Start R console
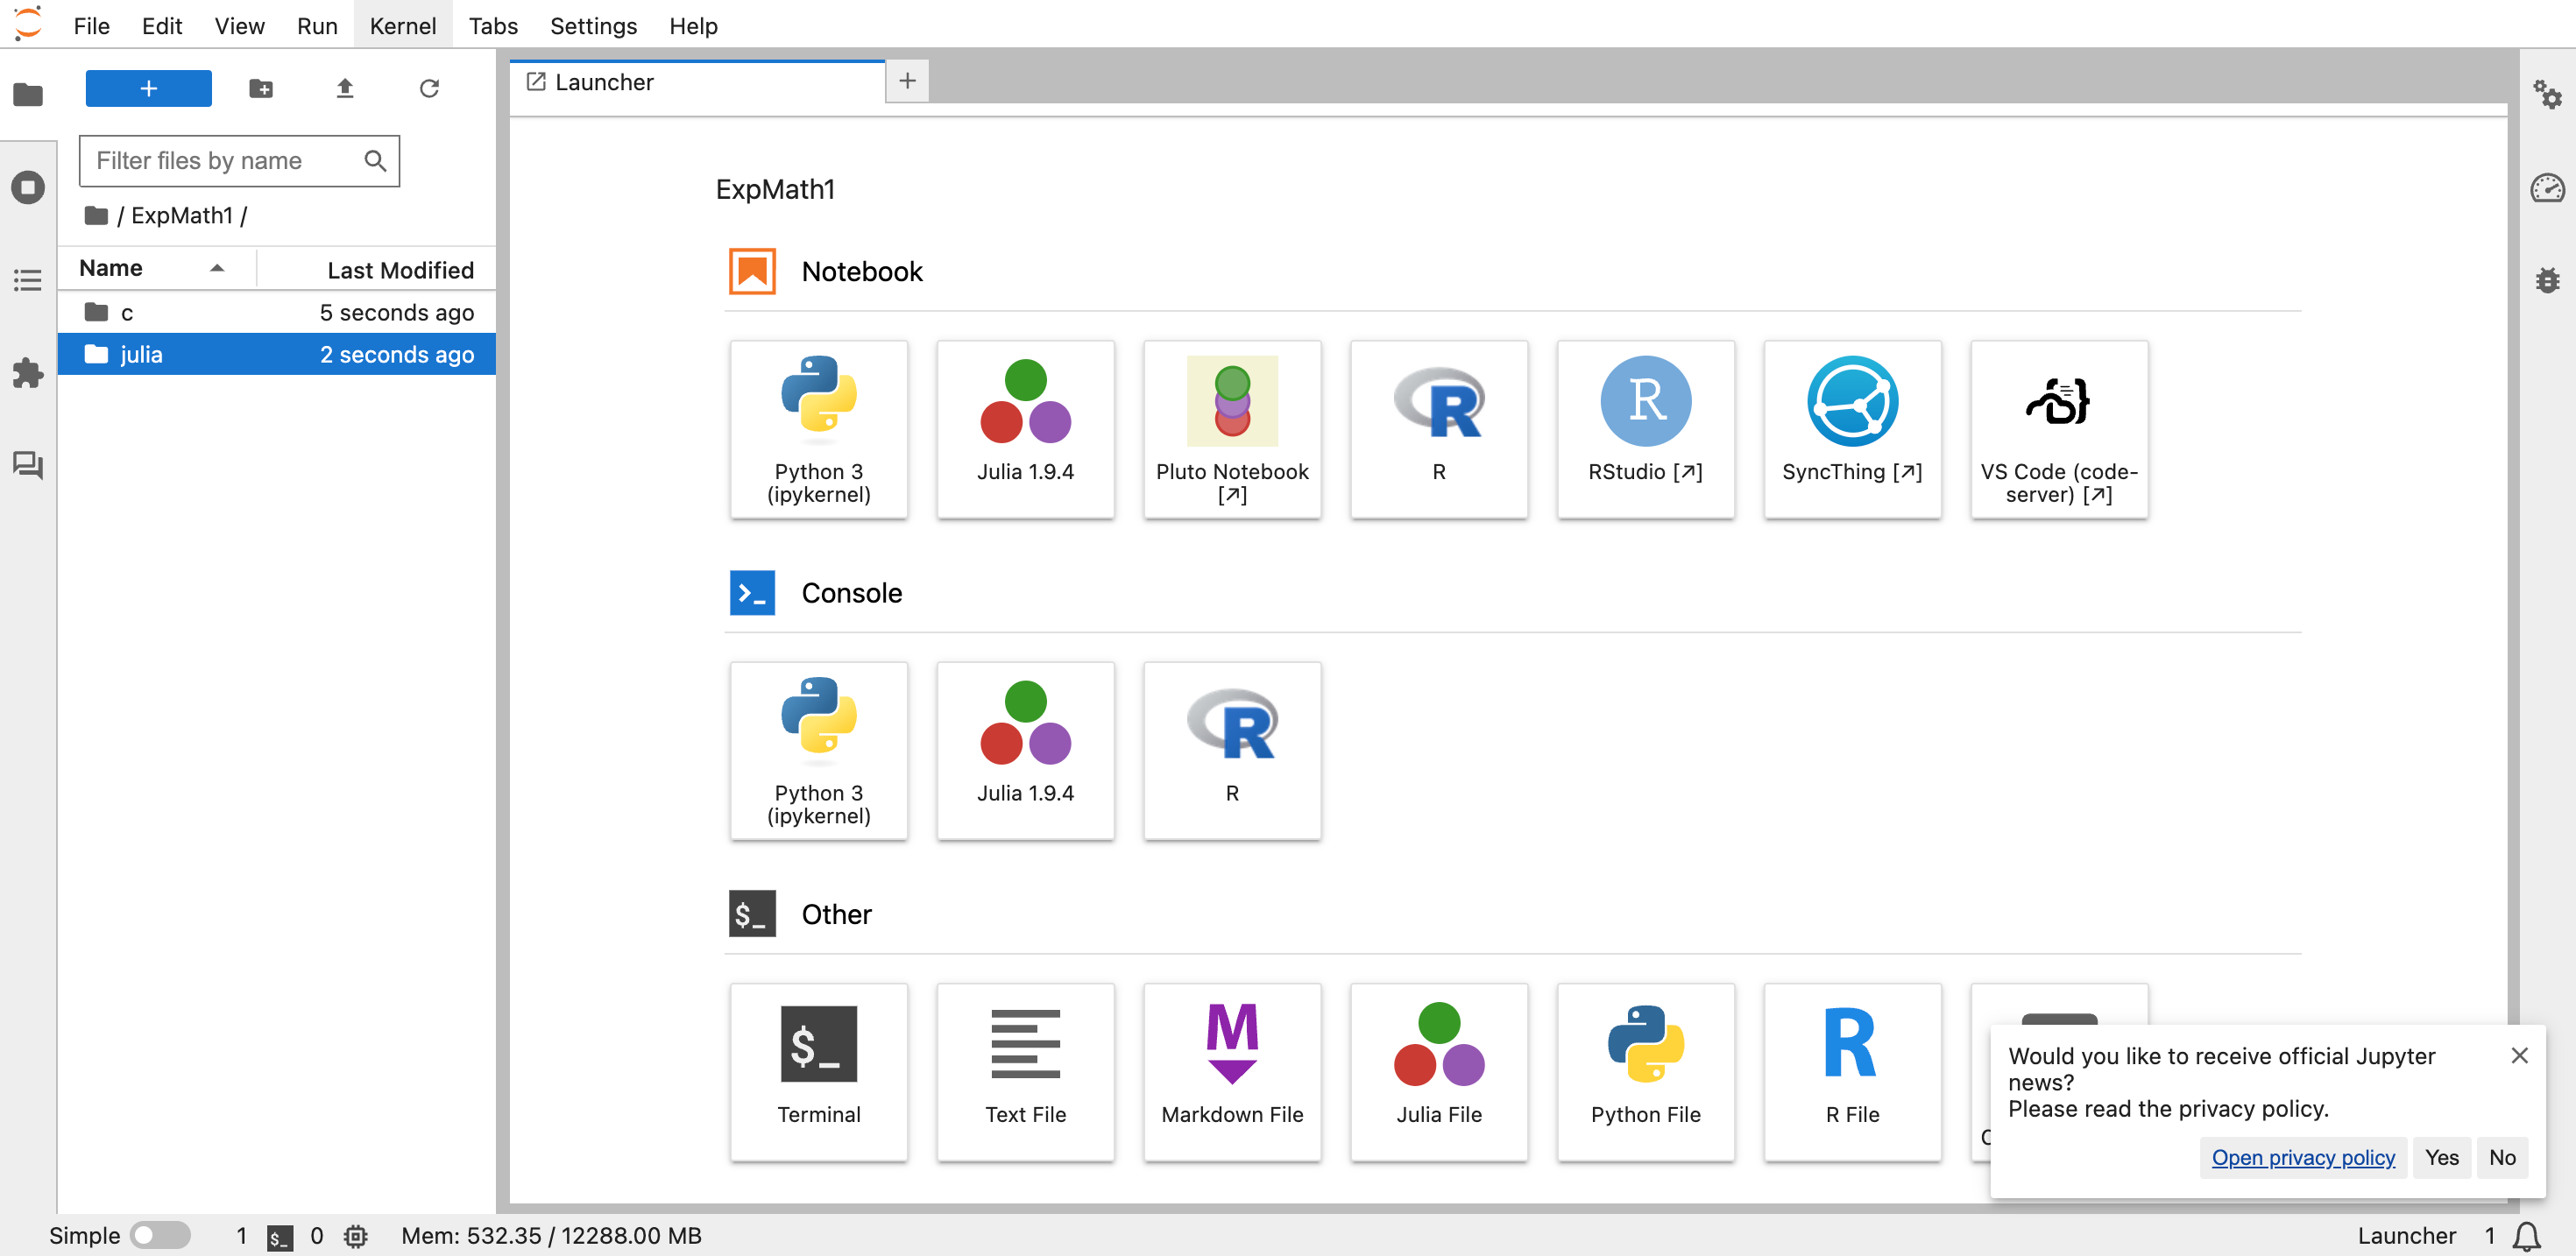This screenshot has width=2576, height=1256. (x=1232, y=751)
